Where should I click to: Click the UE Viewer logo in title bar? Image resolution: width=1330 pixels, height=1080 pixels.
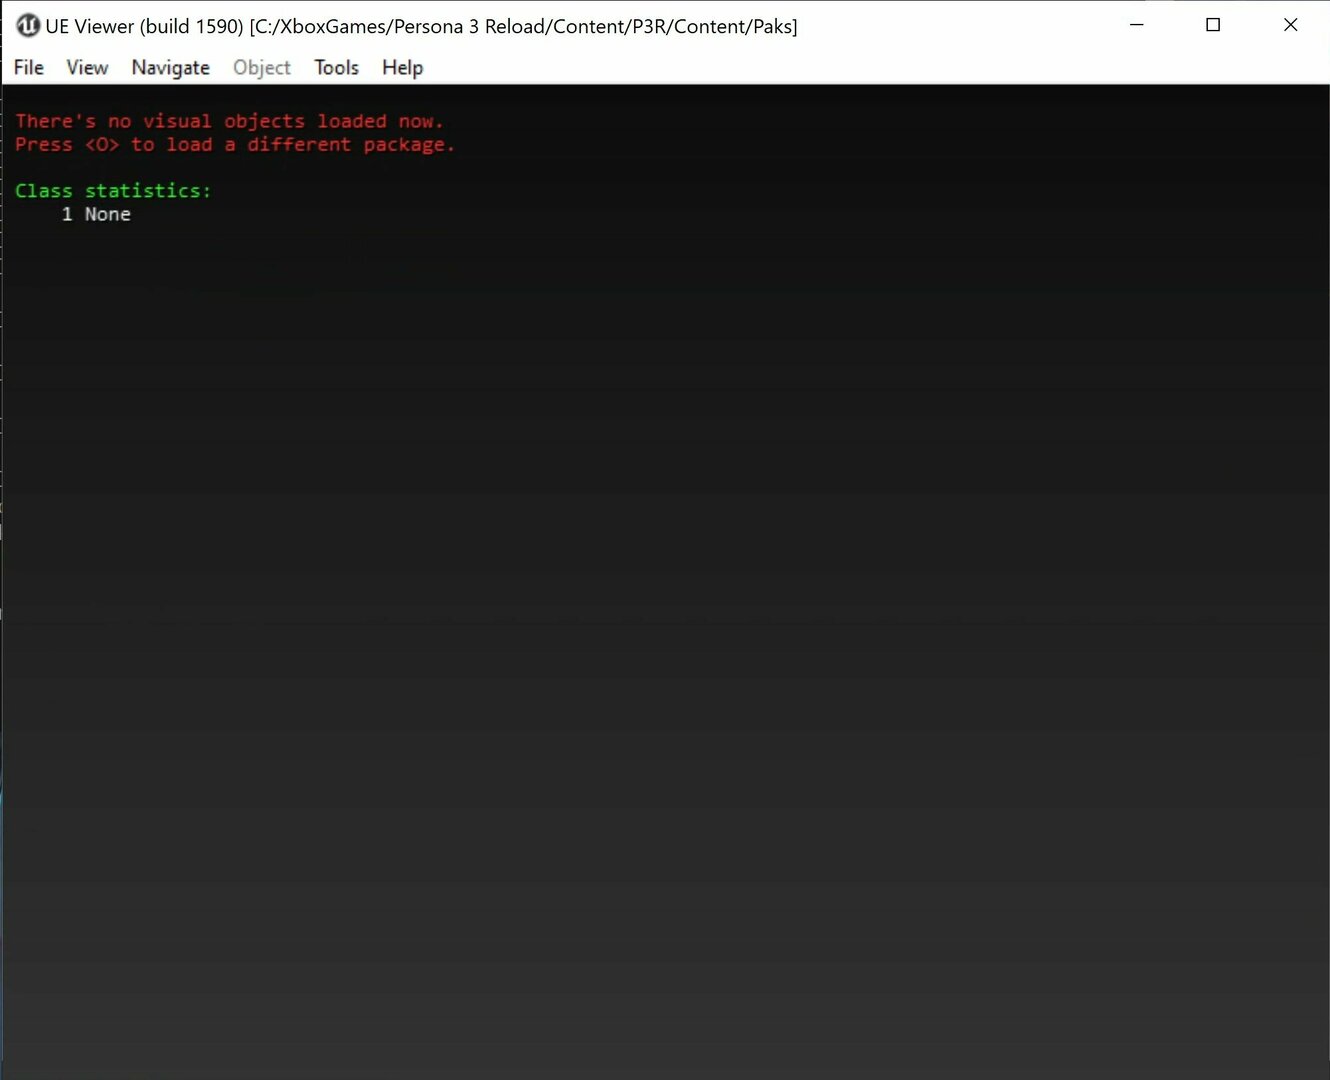coord(28,26)
